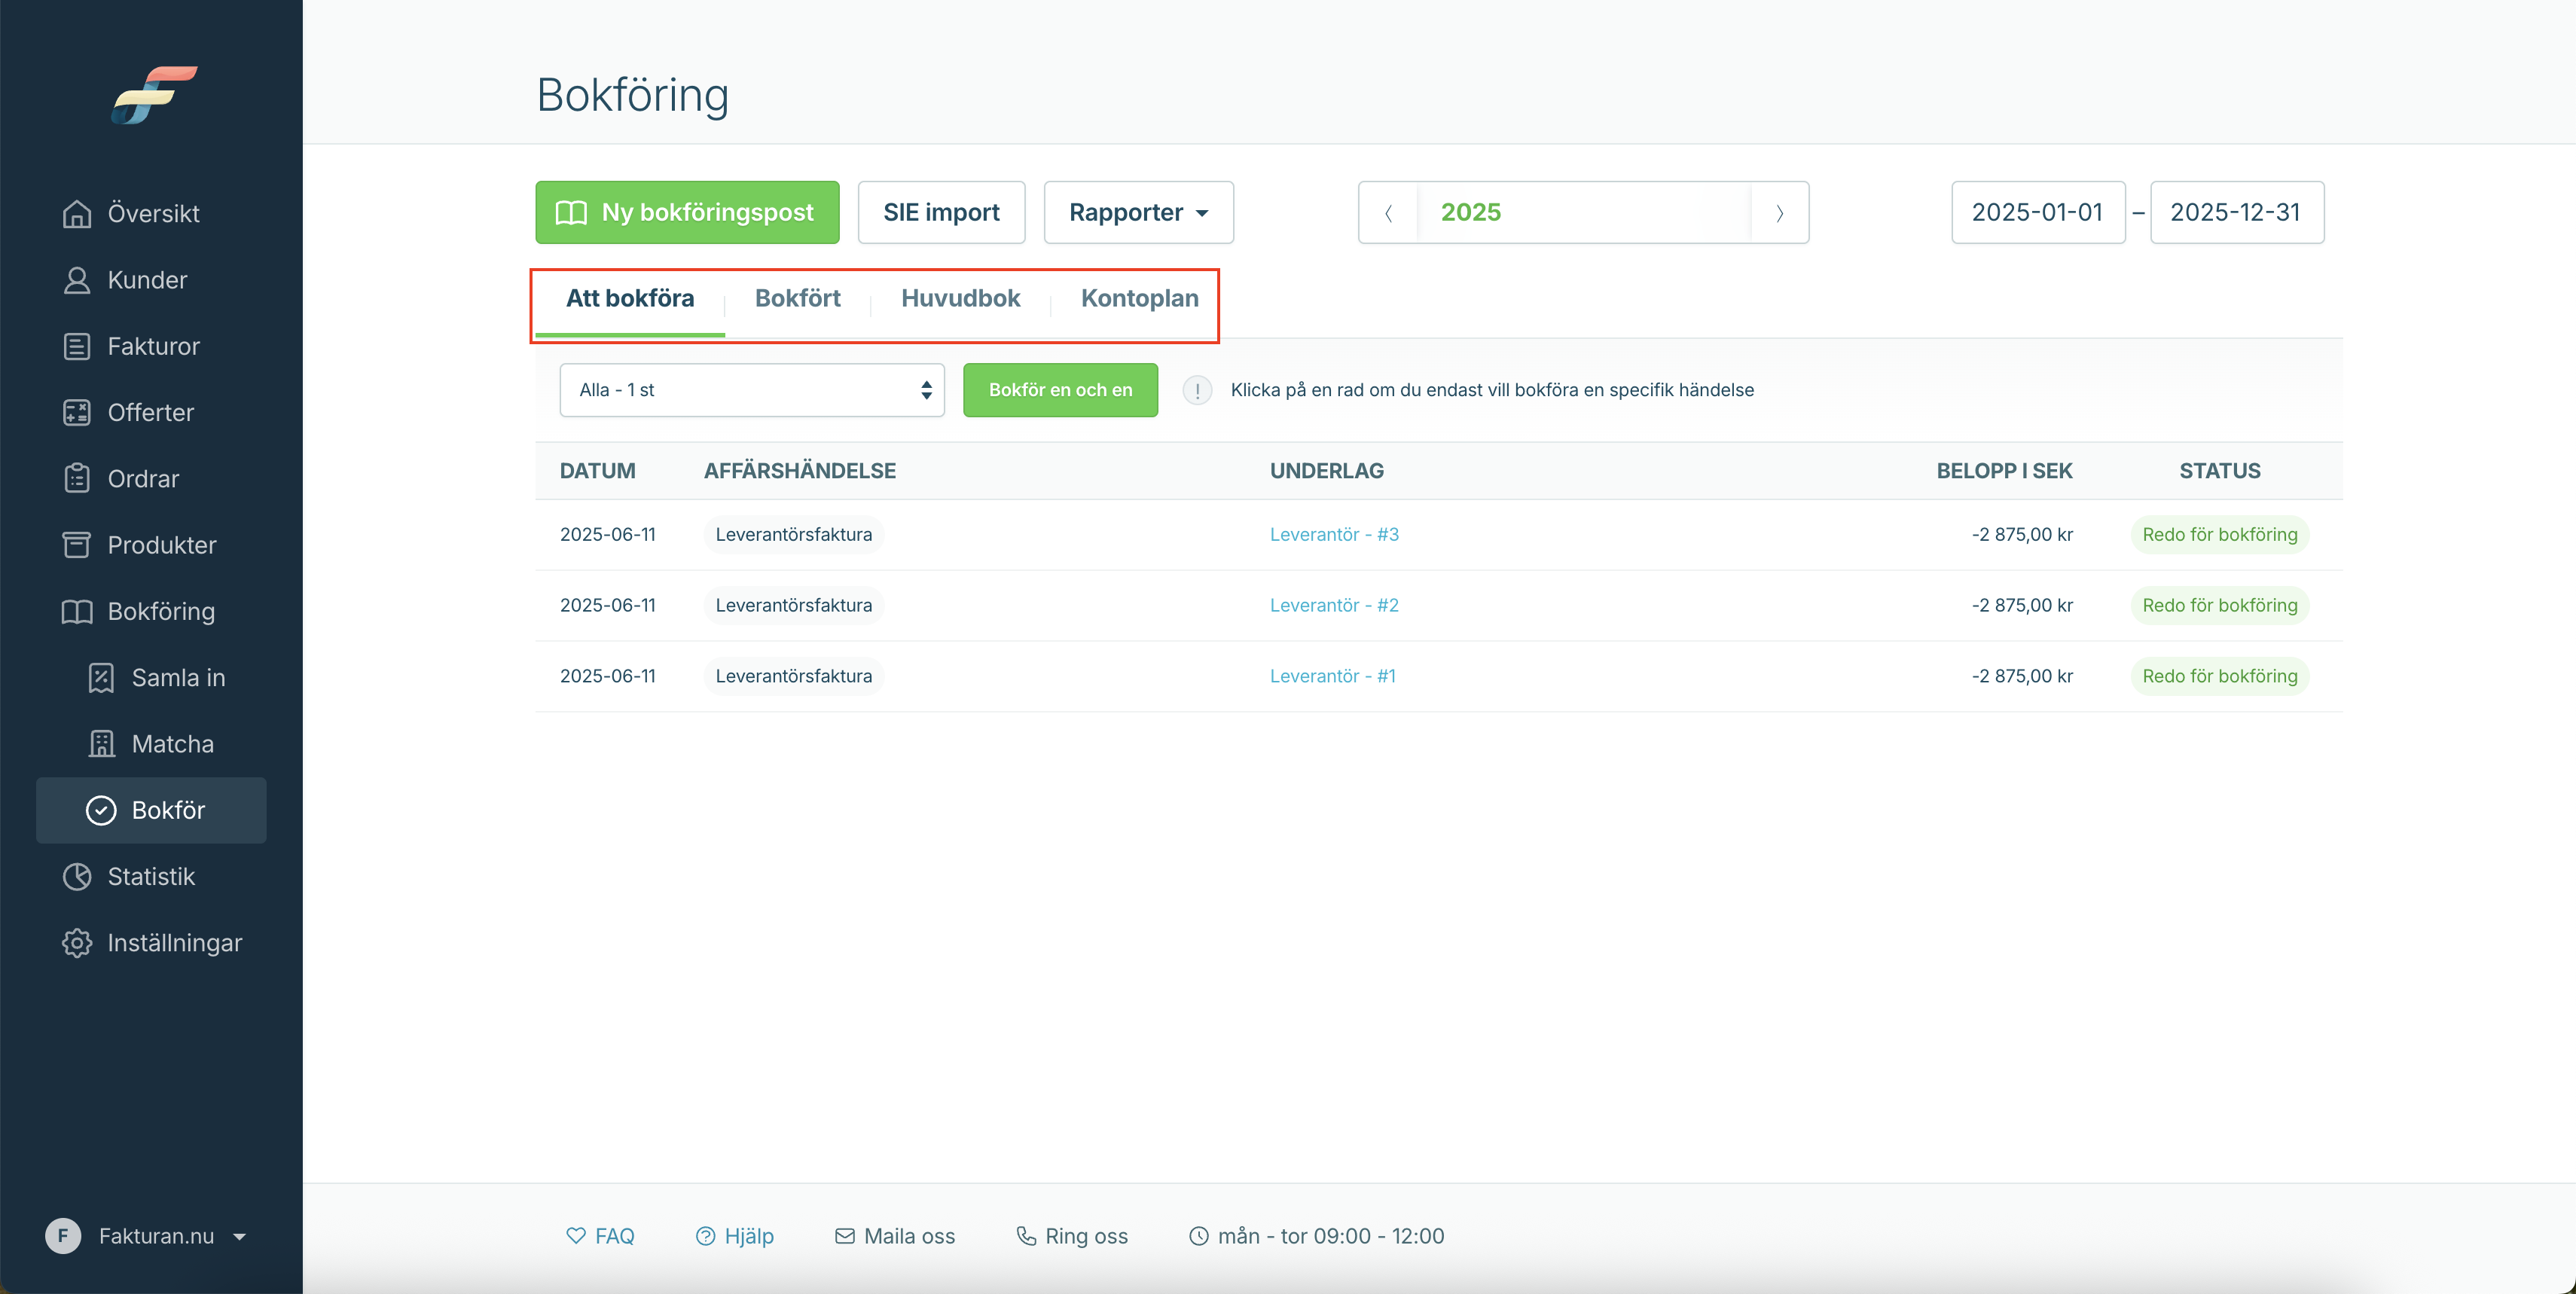The image size is (2576, 1294).
Task: Click the Offerter calculator icon
Action: [77, 412]
